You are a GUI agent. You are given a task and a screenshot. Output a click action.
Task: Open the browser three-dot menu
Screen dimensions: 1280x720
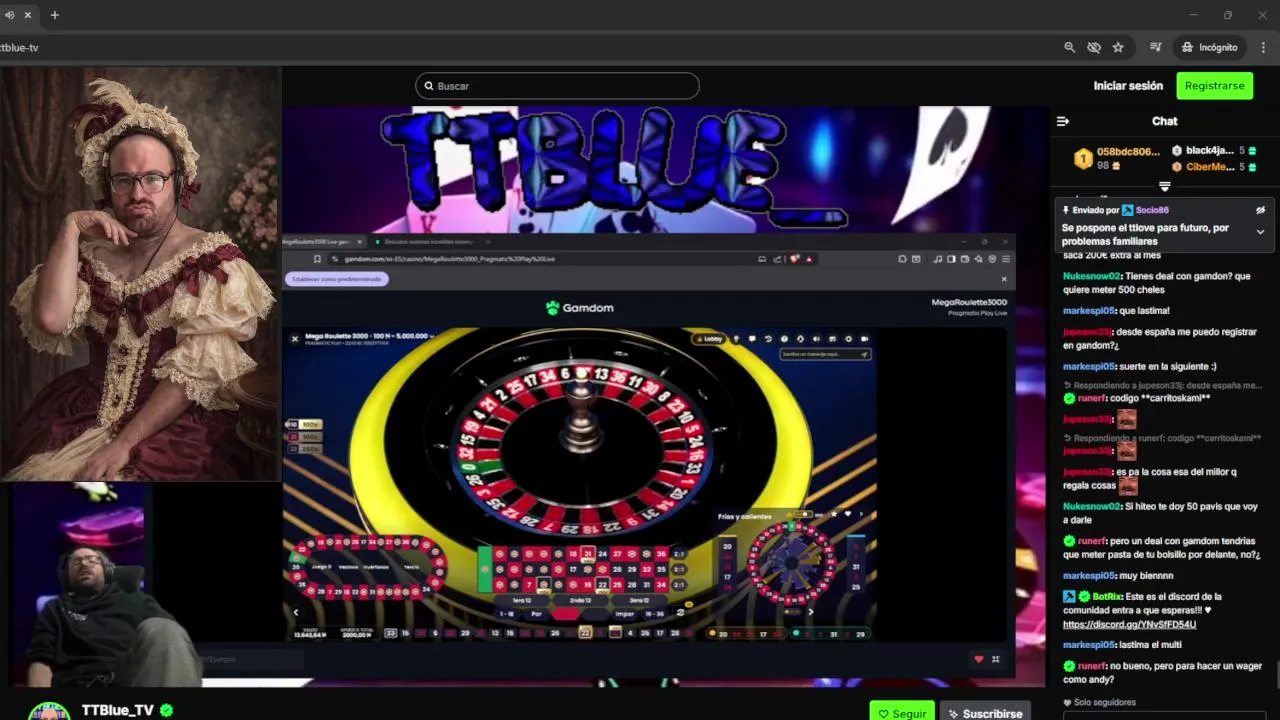pyautogui.click(x=1264, y=47)
